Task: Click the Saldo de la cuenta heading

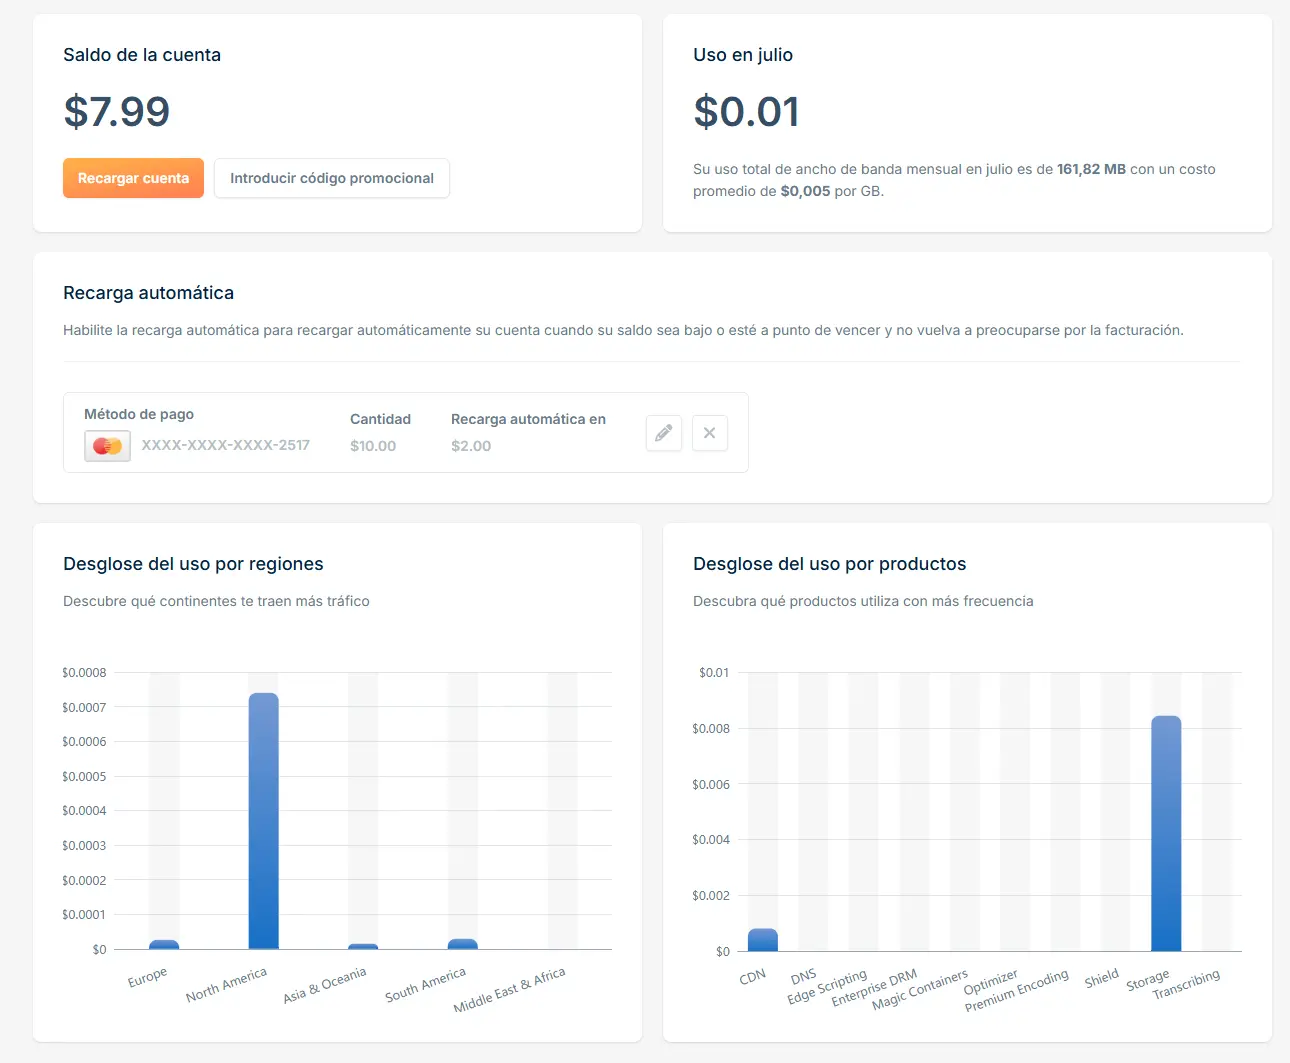Action: (142, 55)
